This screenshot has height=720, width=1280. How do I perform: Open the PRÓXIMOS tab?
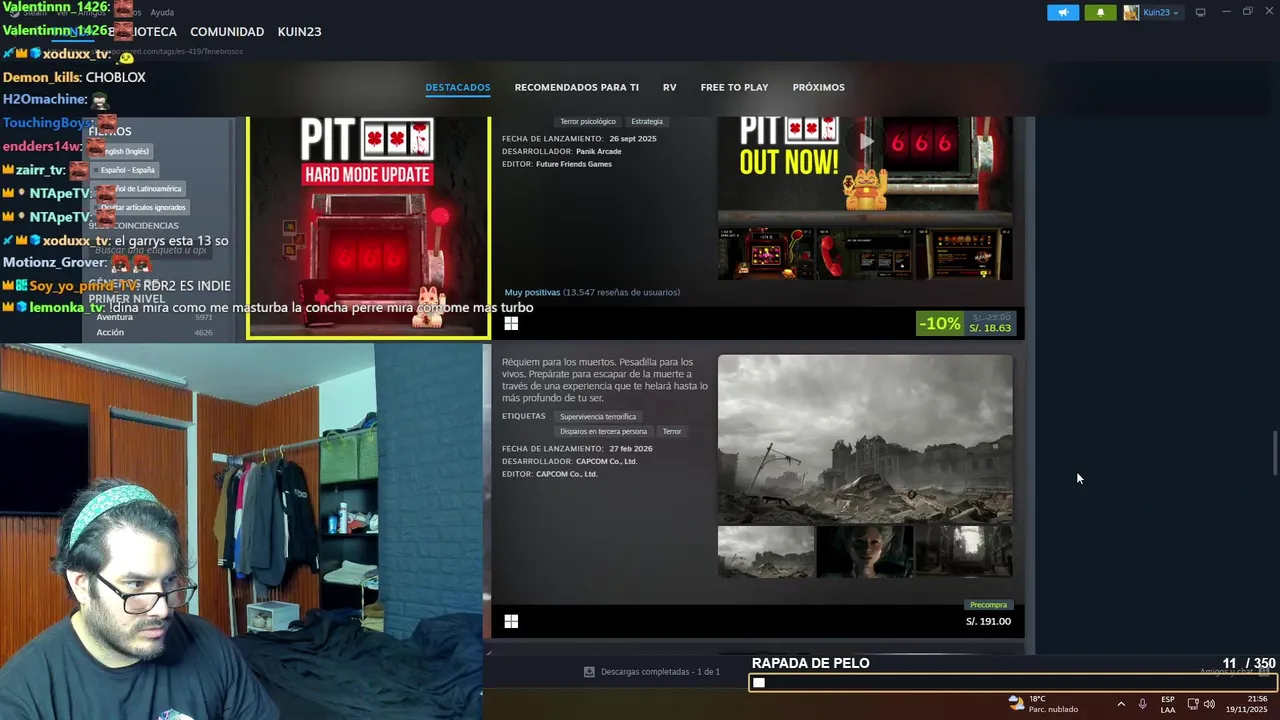tap(818, 87)
